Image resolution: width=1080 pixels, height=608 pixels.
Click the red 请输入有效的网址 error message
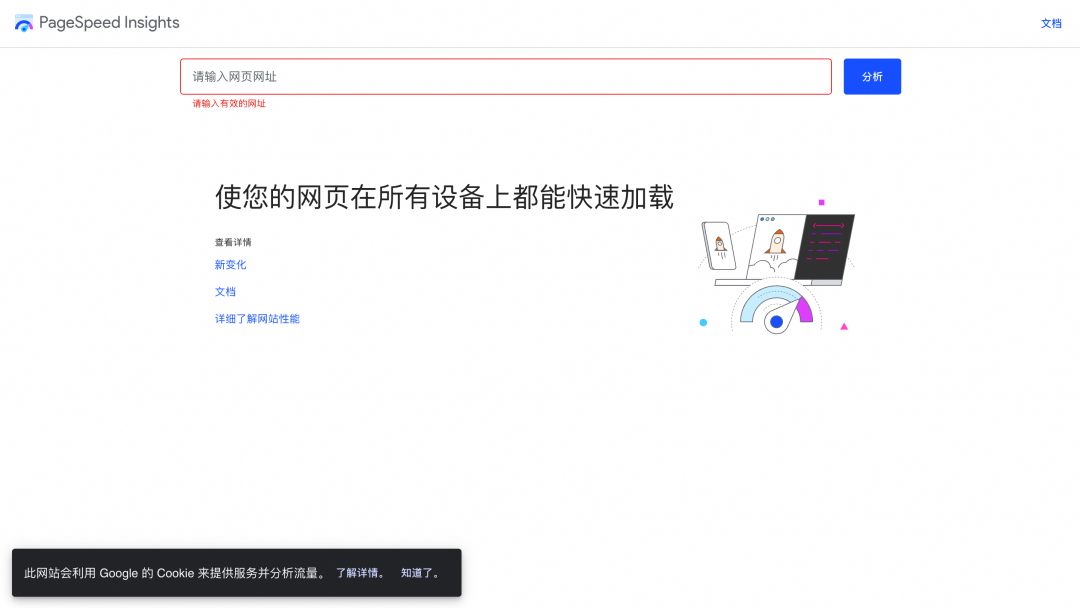229,103
